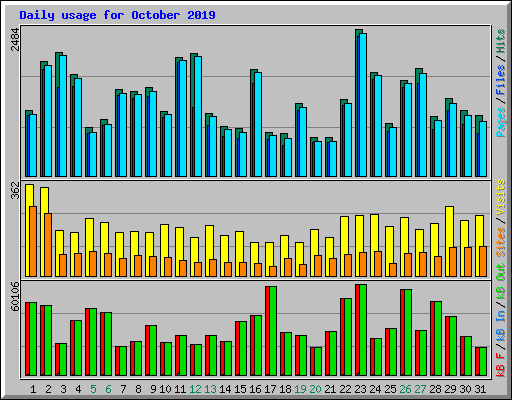Click day 26 weekend label on x-axis
512x400 pixels.
click(405, 389)
